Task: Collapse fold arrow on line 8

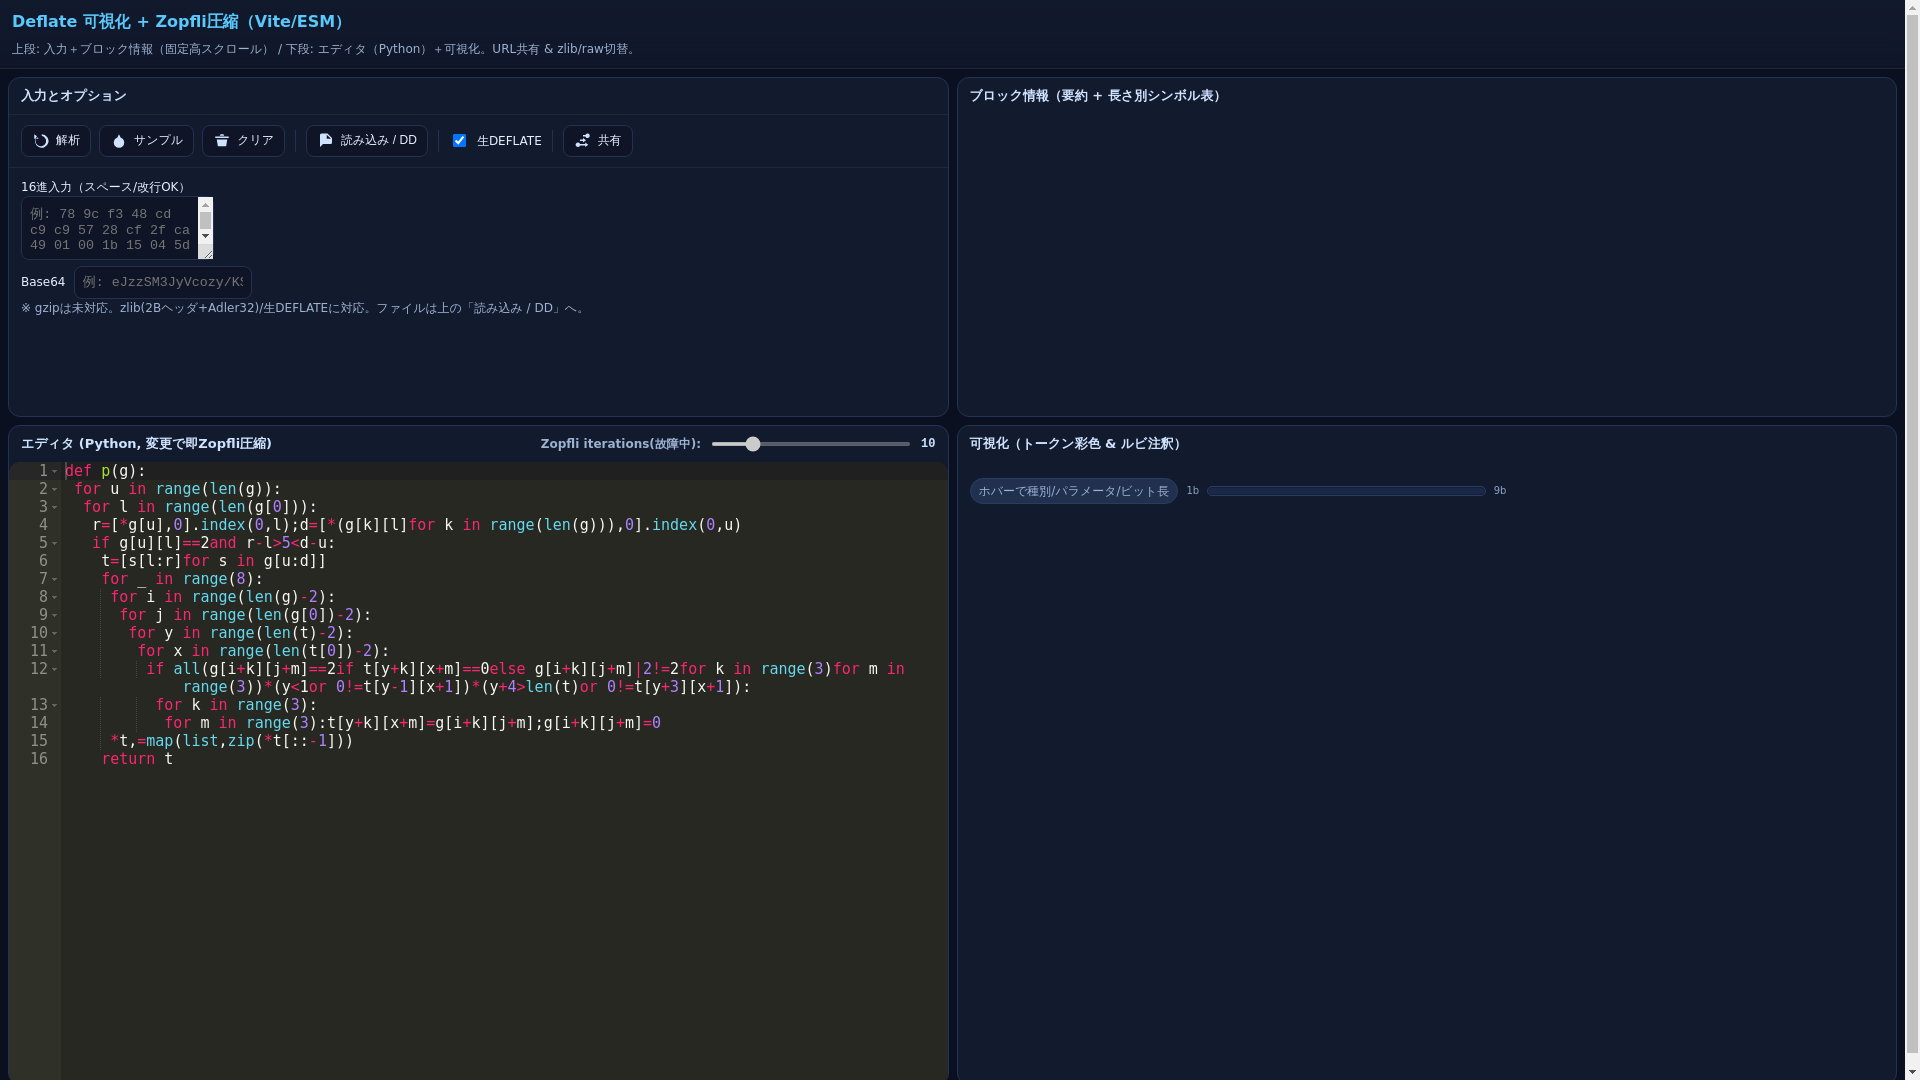Action: pyautogui.click(x=55, y=597)
